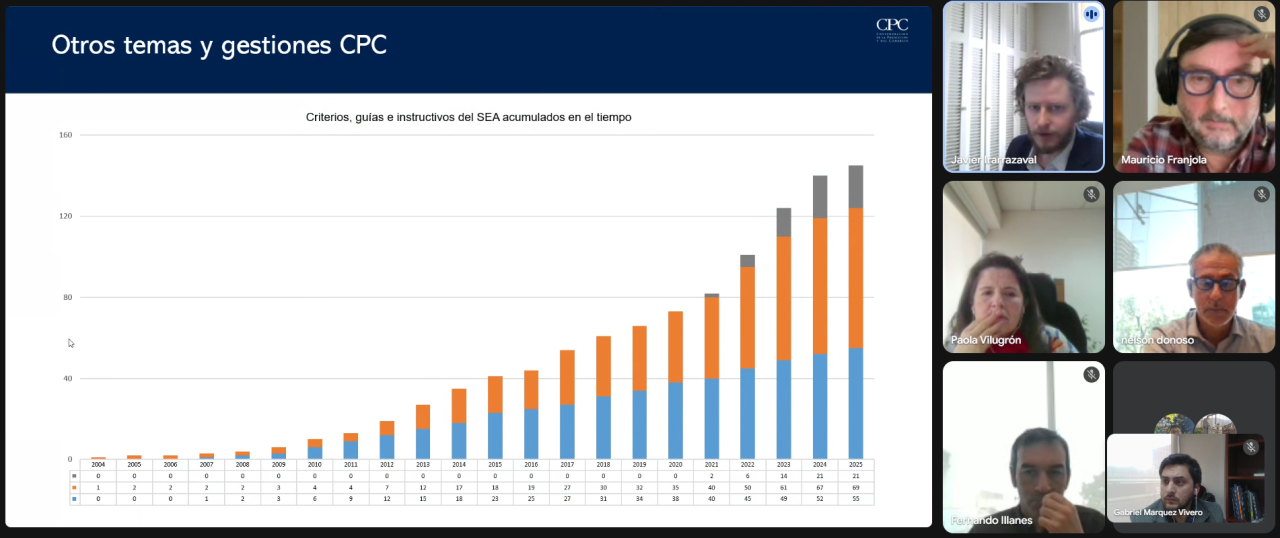1280x538 pixels.
Task: Select Paola Vilugrón's video tile
Action: [1024, 267]
